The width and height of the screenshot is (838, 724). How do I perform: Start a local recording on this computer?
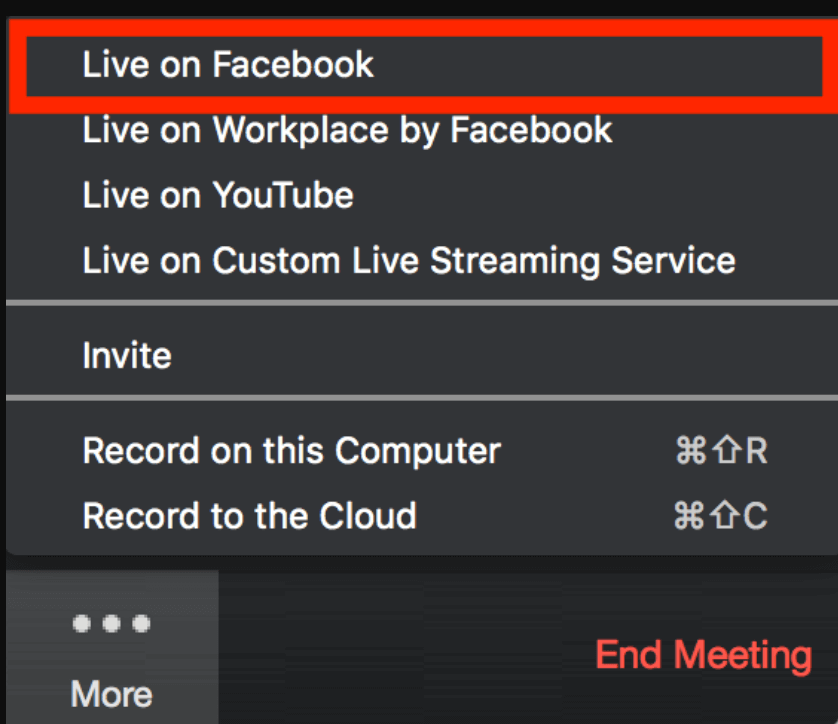coord(290,451)
